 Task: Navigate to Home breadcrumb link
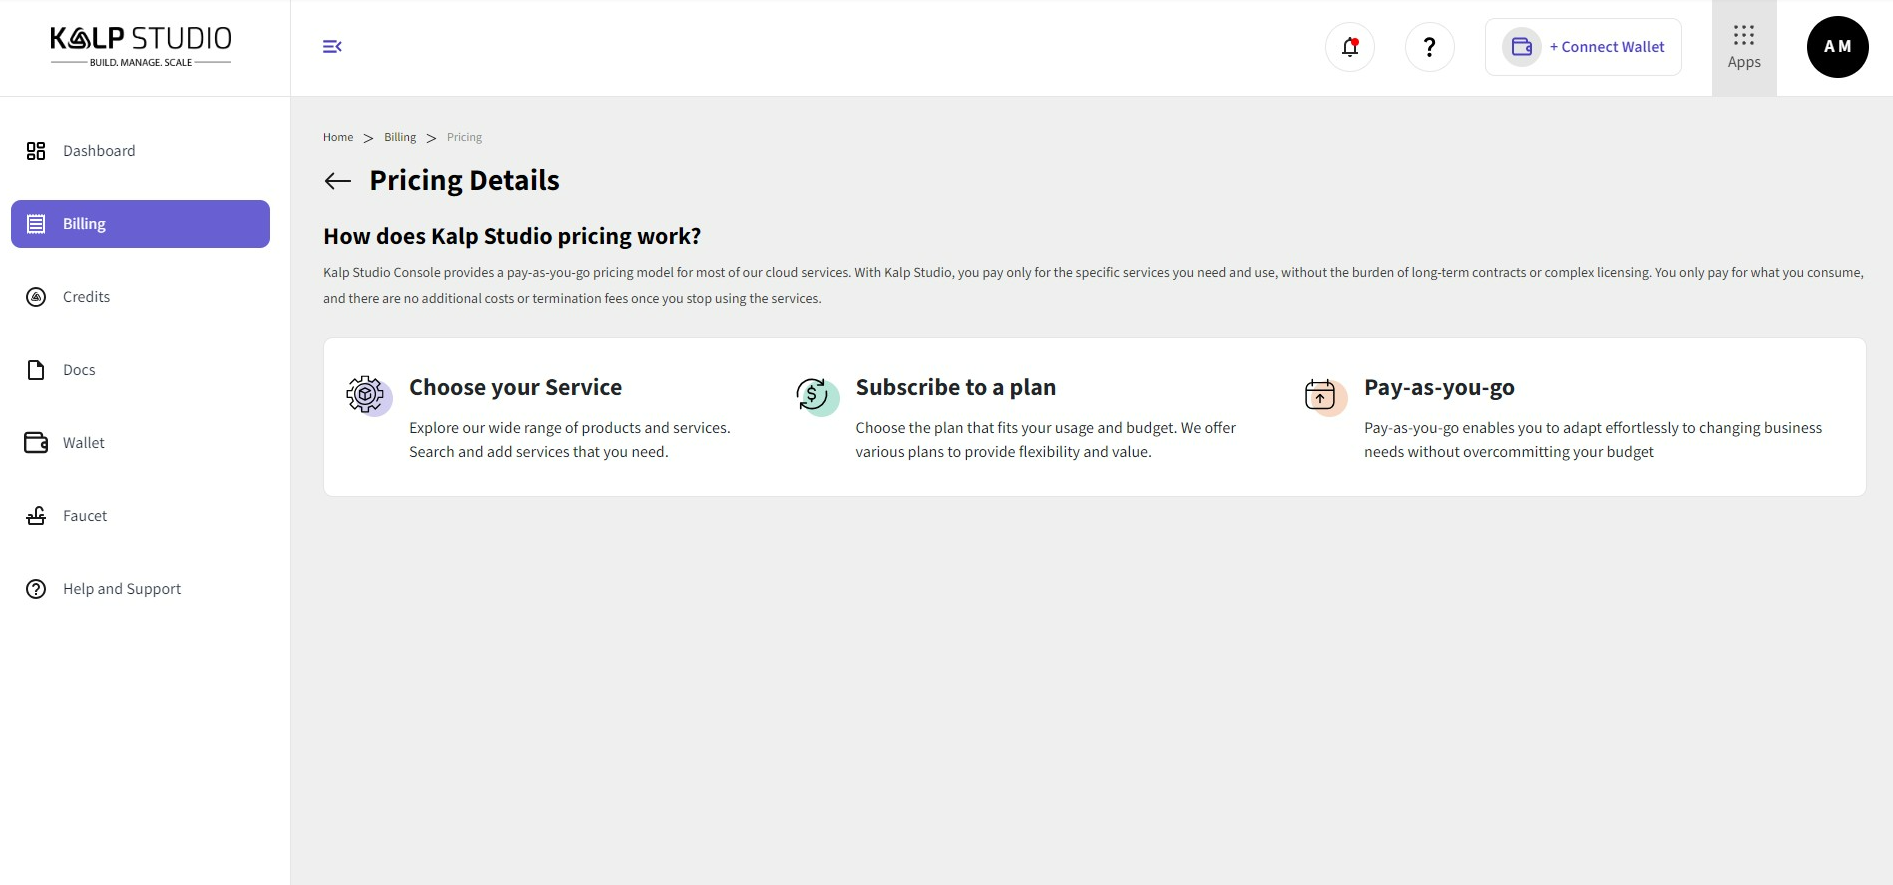(x=338, y=138)
